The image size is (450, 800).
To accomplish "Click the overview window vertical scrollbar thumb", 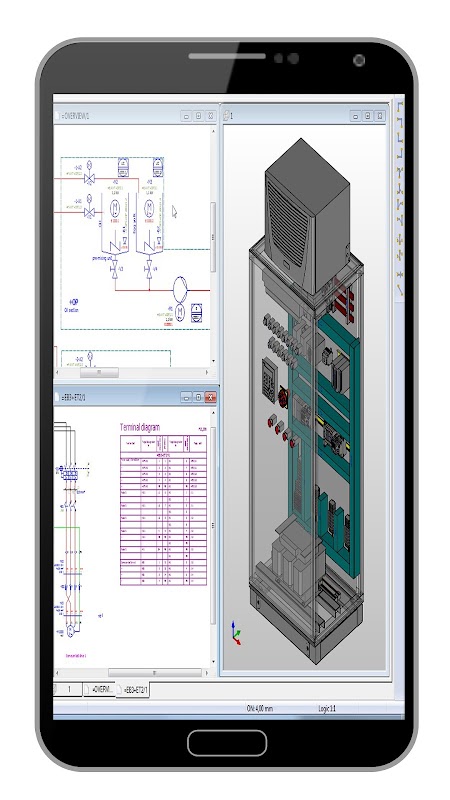I will pyautogui.click(x=213, y=237).
